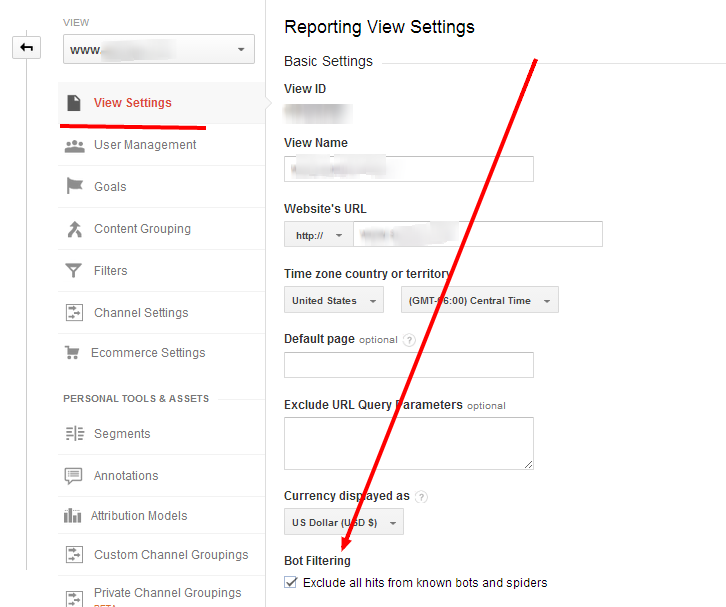Click the Goals flag icon

click(x=74, y=187)
